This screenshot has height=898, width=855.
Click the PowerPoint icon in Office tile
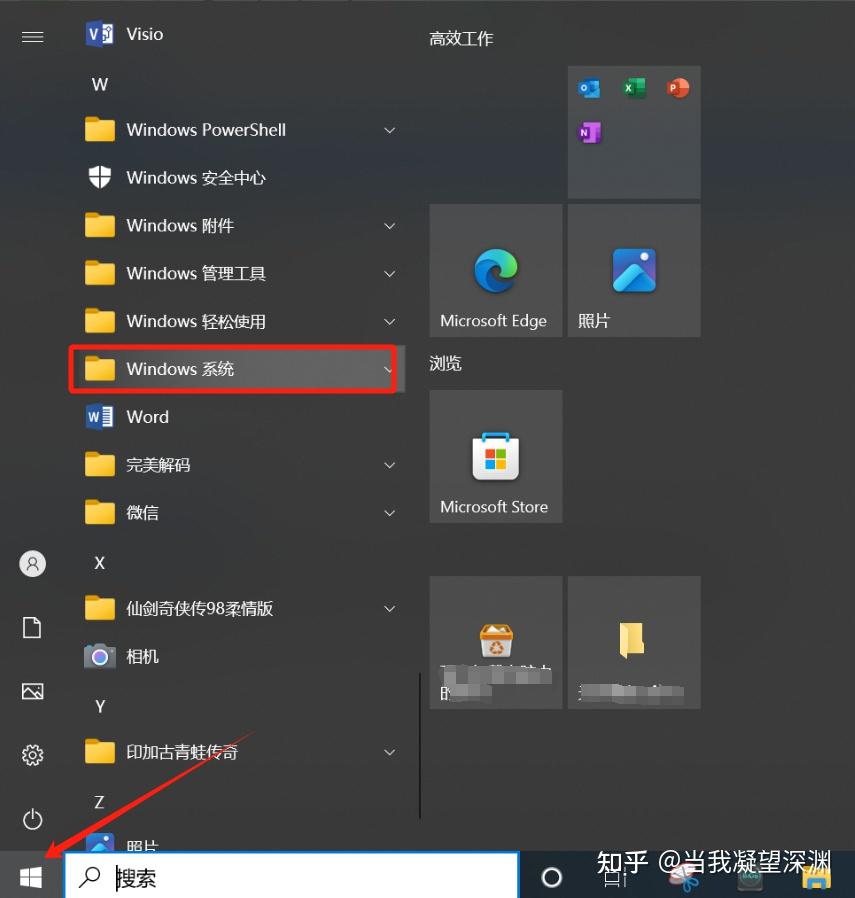(678, 88)
